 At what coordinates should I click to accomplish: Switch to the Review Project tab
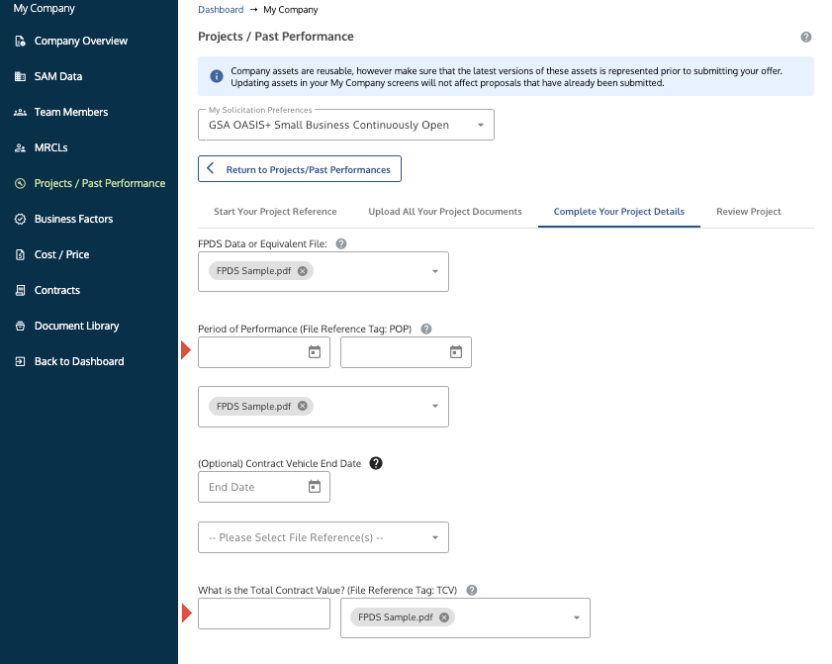pos(748,212)
